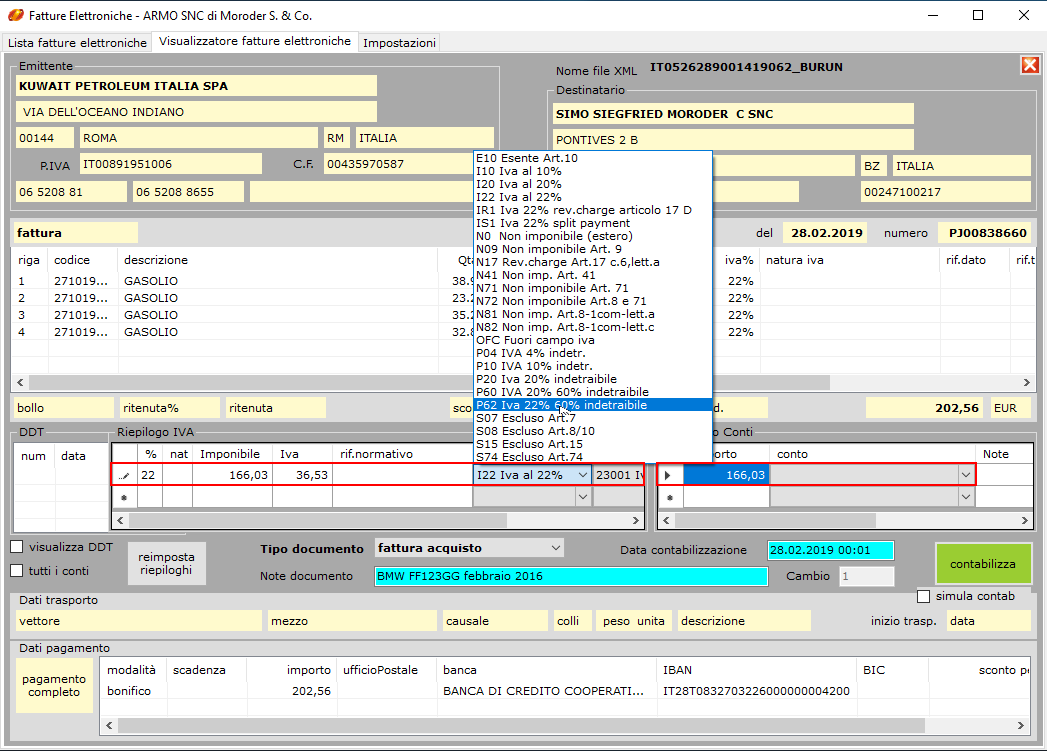Expand the conto dropdown in Conti grid

965,475
